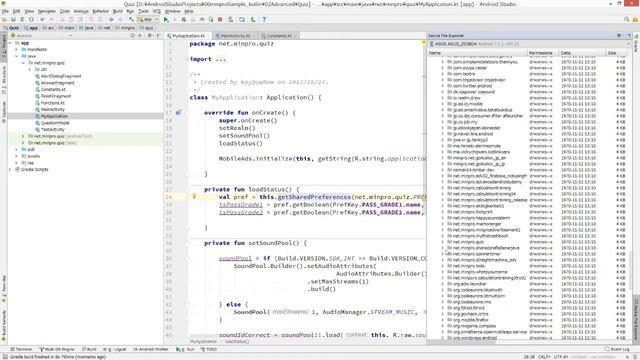Select Functions.kt in project tree
The image size is (640, 360).
[52, 103]
